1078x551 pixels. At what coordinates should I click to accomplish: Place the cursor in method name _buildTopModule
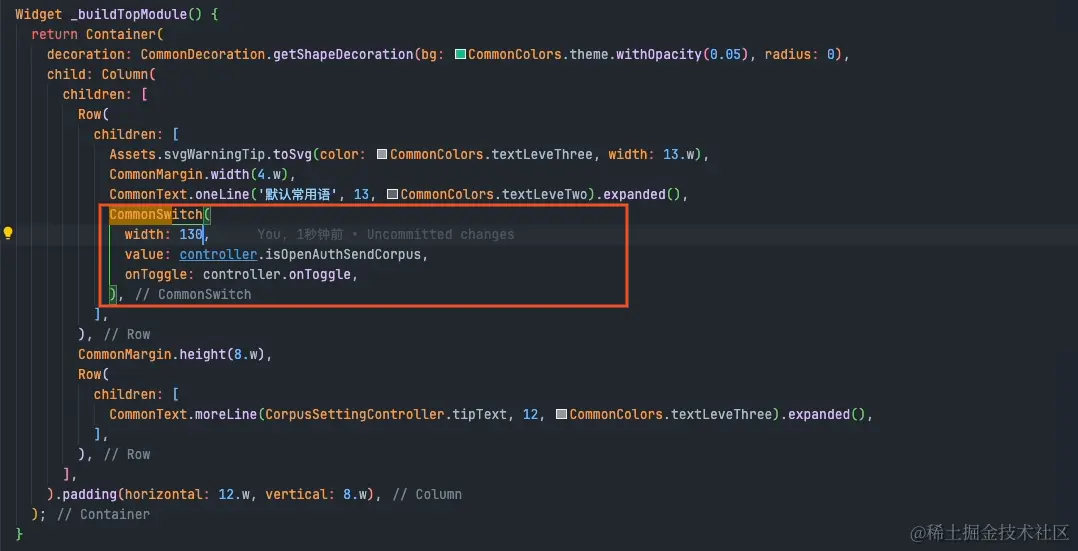click(x=129, y=14)
